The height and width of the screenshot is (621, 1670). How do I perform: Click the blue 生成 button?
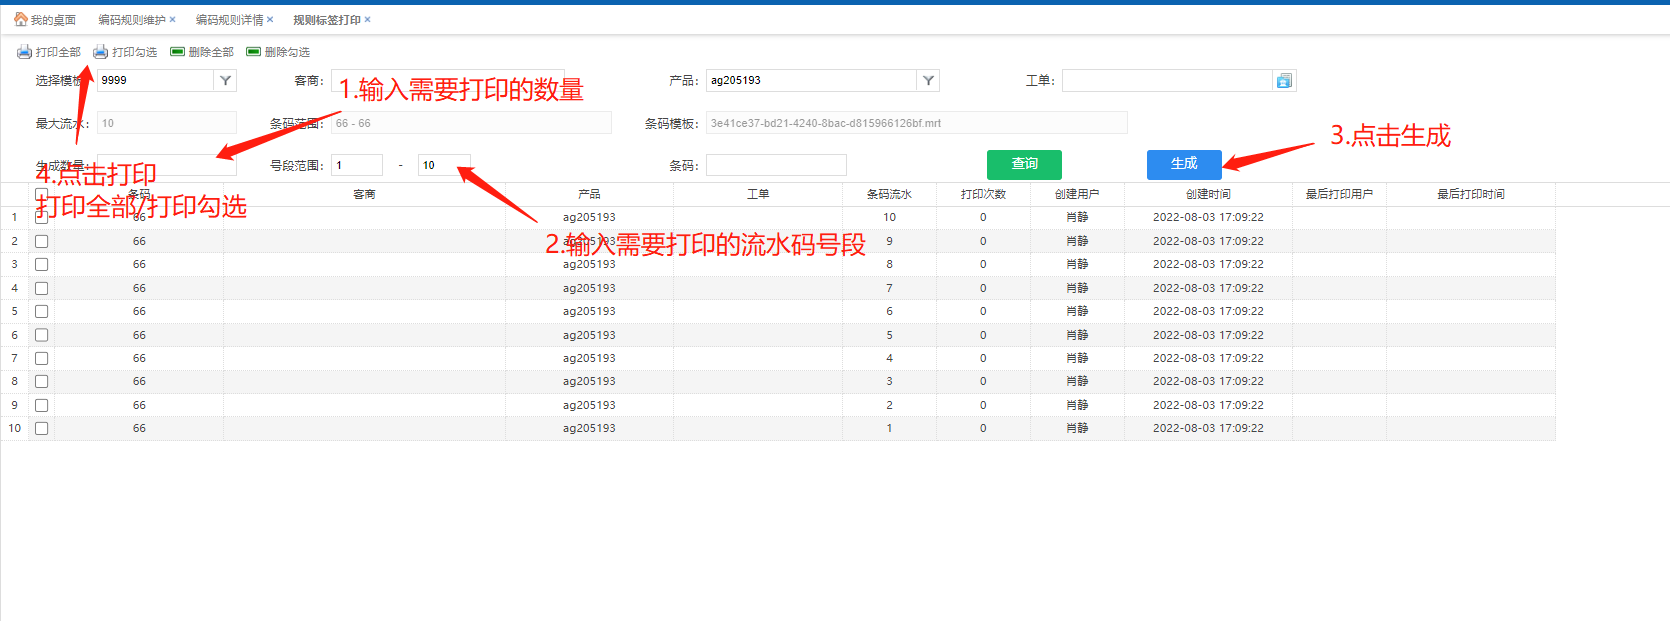tap(1184, 164)
